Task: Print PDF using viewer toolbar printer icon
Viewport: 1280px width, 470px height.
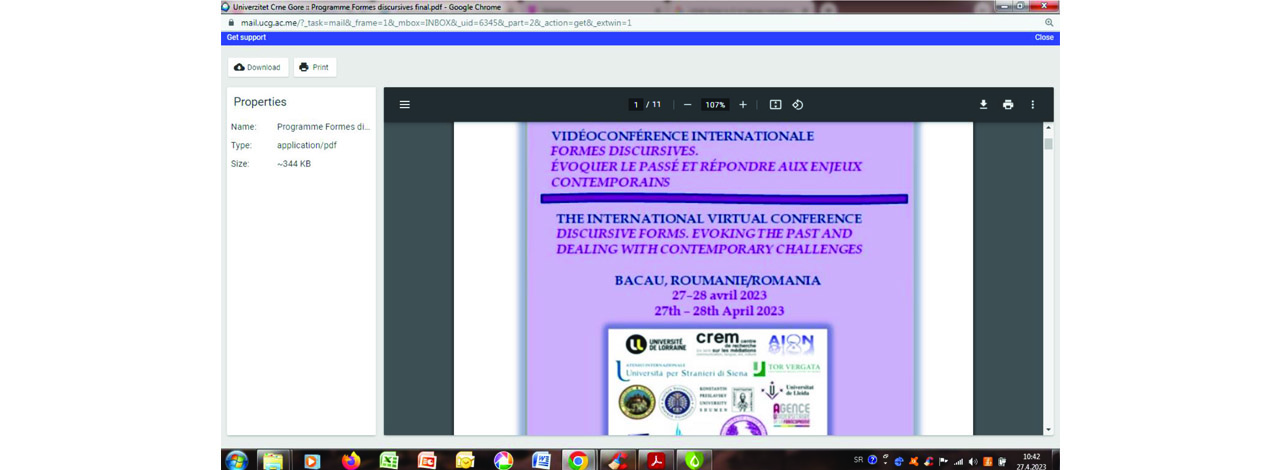Action: (1008, 105)
